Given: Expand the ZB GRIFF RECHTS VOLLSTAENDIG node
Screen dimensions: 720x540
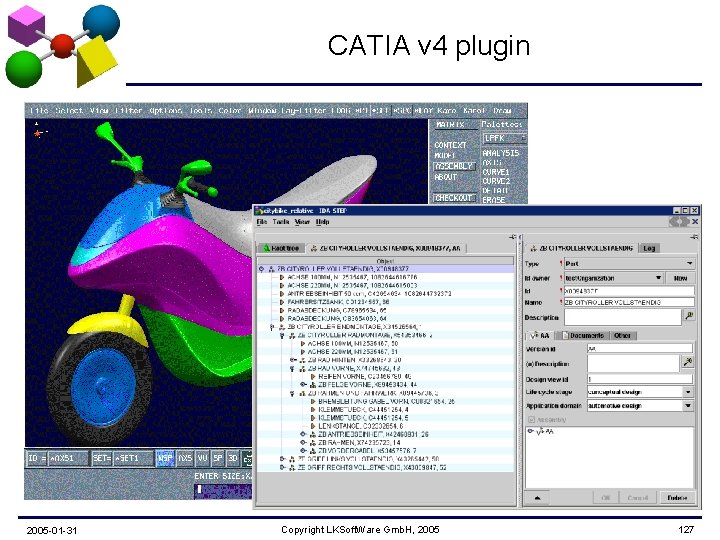Looking at the screenshot, I should pyautogui.click(x=282, y=467).
